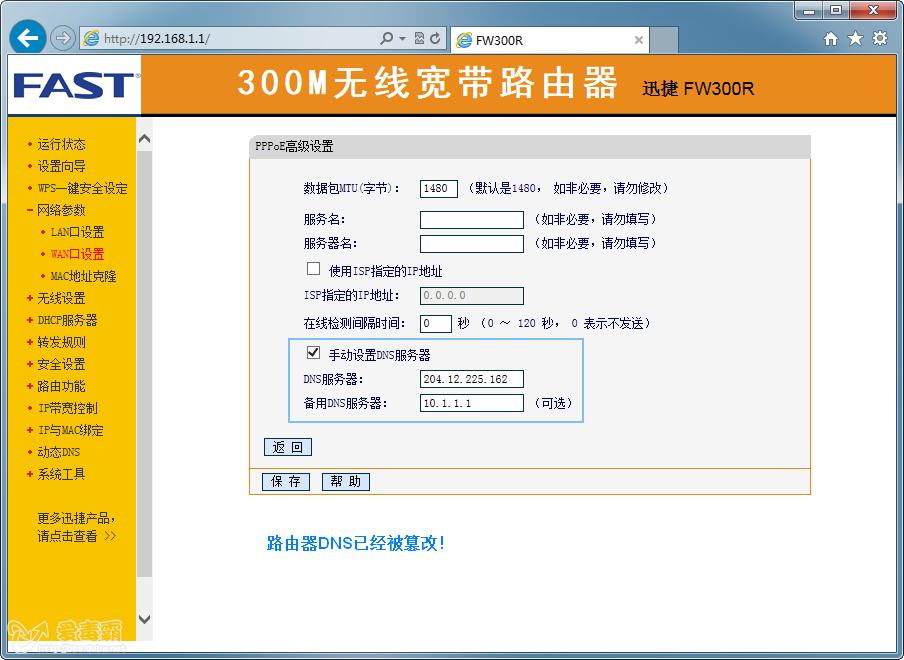Open MAC地址克隆 sidebar item
The height and width of the screenshot is (660, 904).
tap(83, 276)
